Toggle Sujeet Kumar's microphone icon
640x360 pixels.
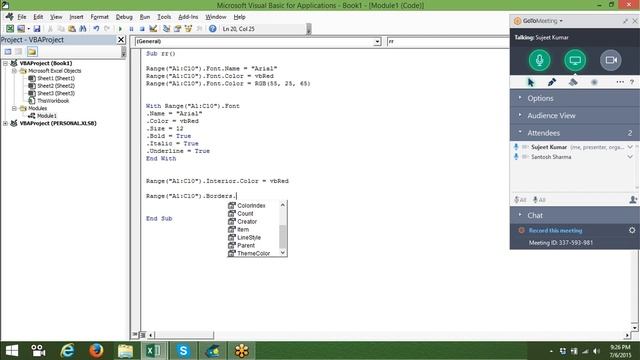coord(516,147)
